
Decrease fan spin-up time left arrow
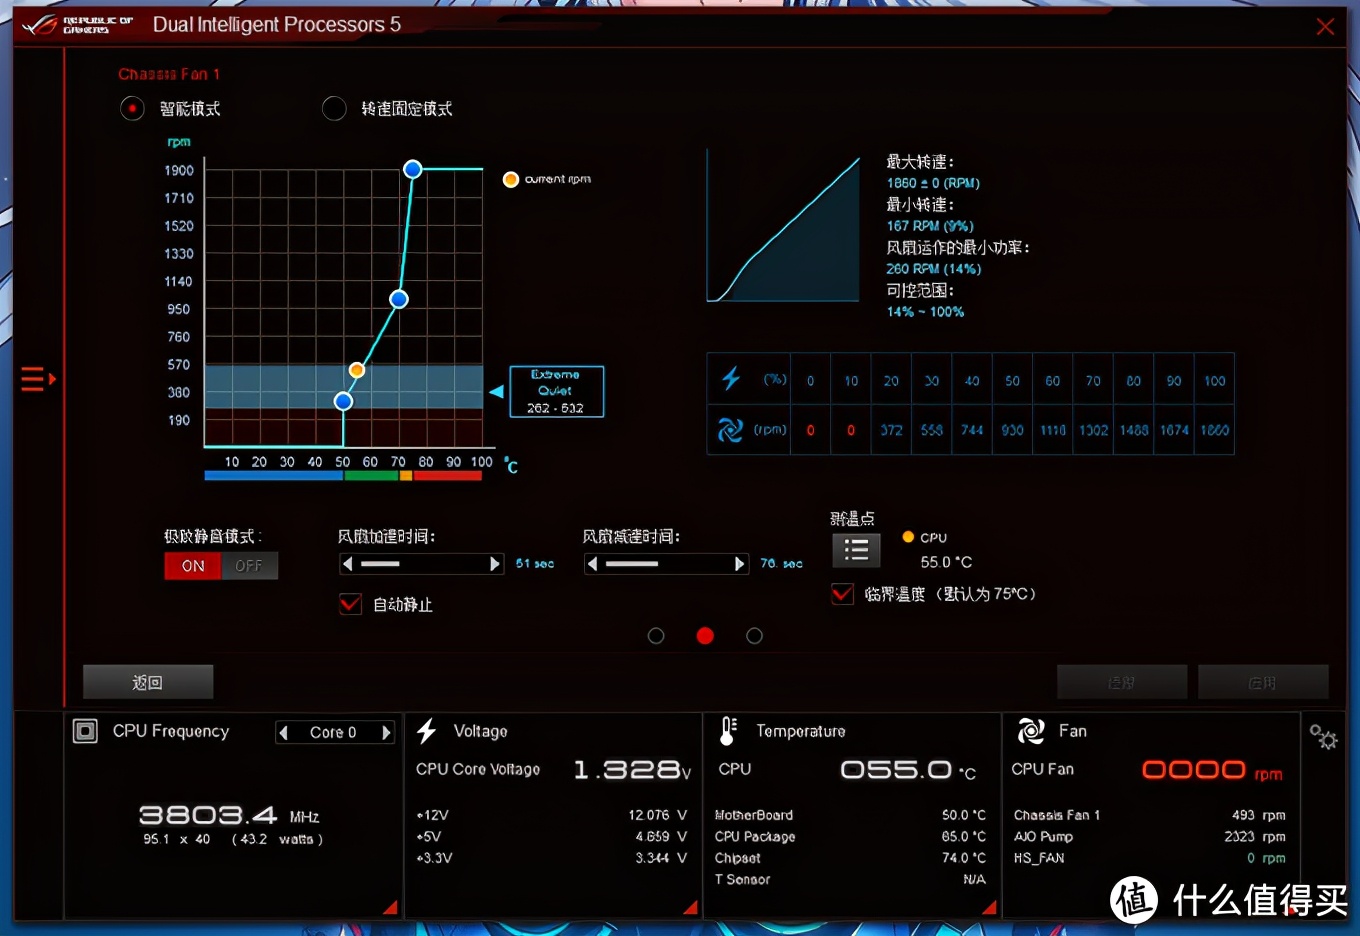pos(347,564)
